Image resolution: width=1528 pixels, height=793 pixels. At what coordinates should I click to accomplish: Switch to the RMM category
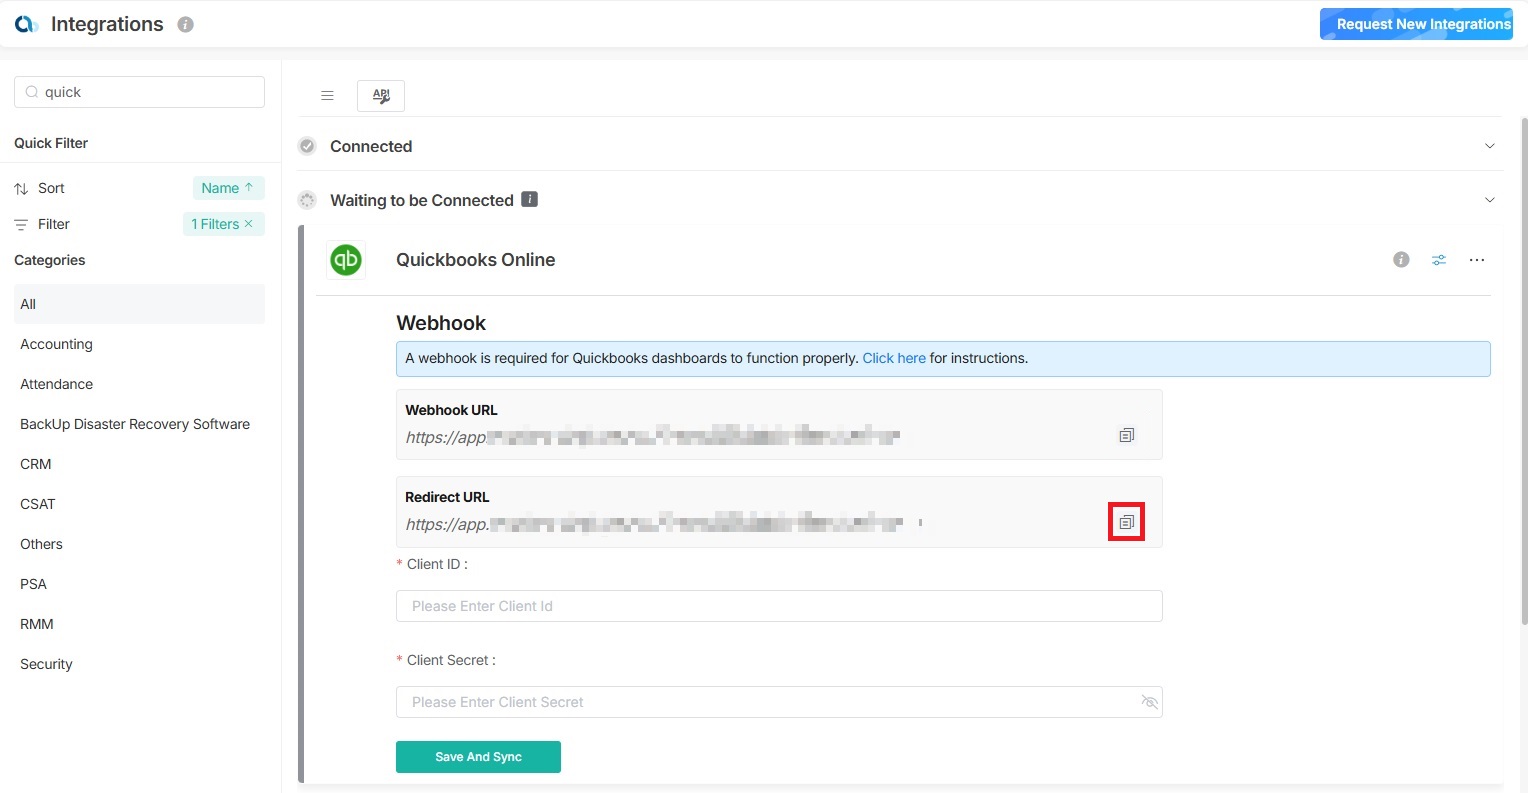(x=37, y=624)
